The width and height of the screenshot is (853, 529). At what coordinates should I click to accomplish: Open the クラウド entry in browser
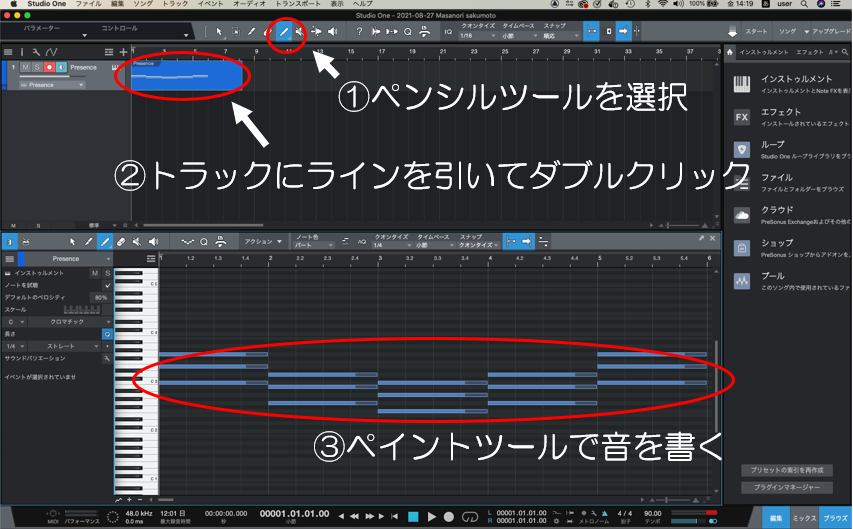click(x=742, y=215)
